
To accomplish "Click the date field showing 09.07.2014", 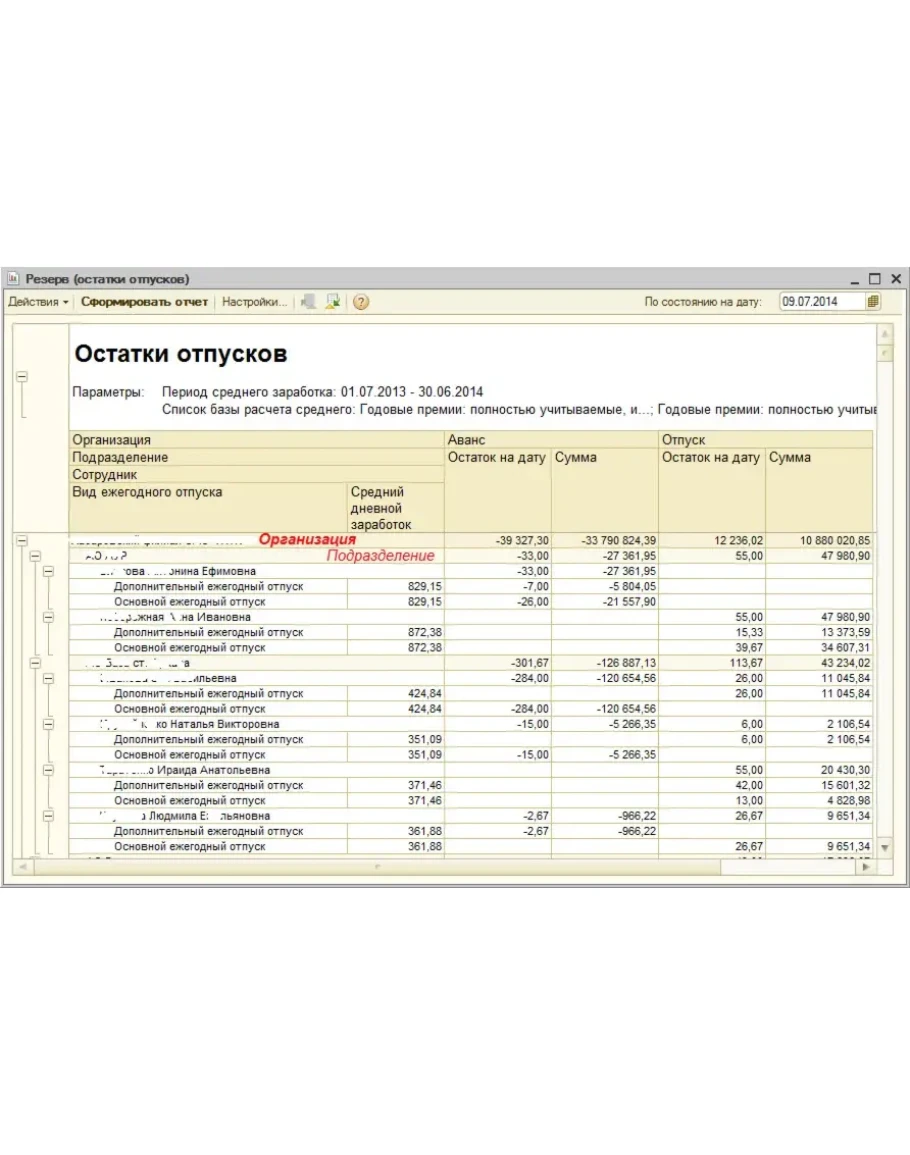I will [x=822, y=302].
